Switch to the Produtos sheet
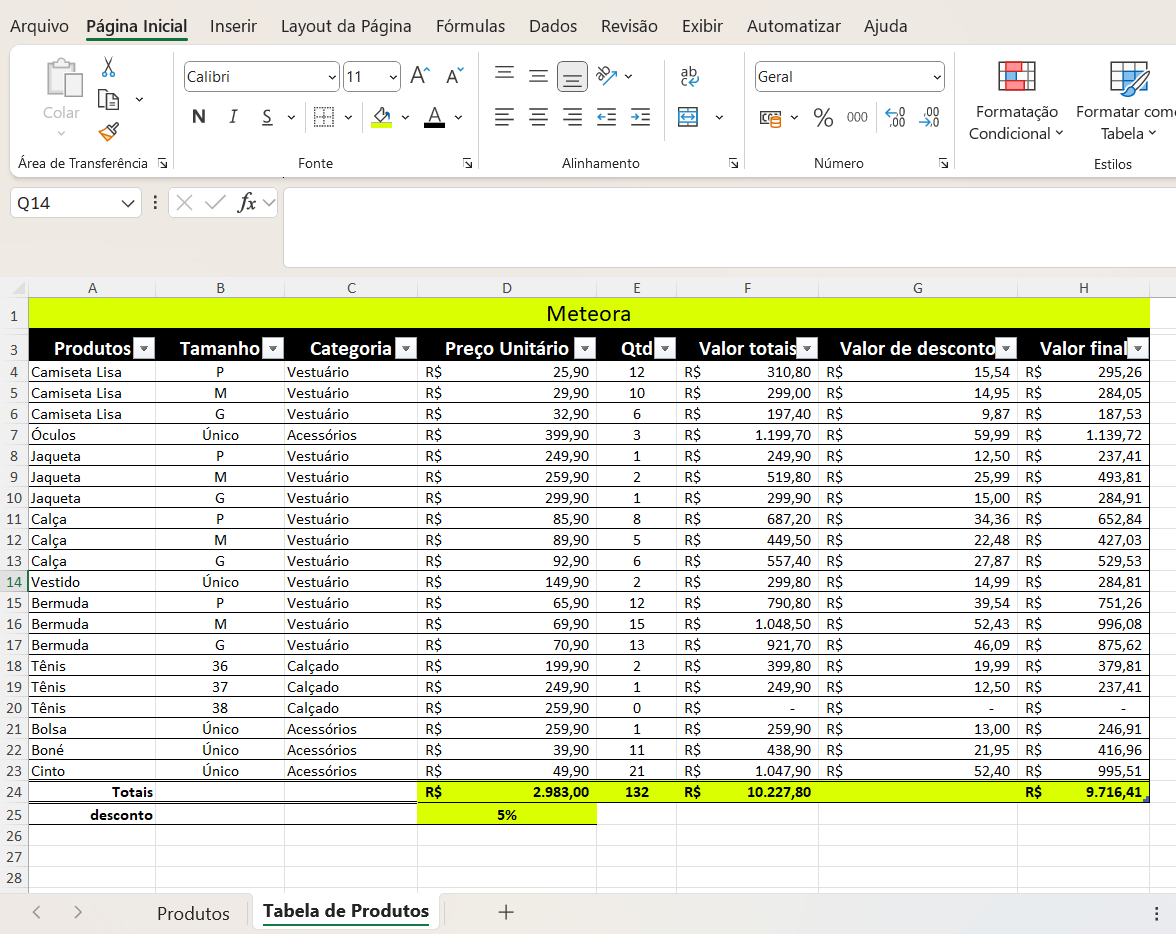This screenshot has height=935, width=1176. point(193,913)
